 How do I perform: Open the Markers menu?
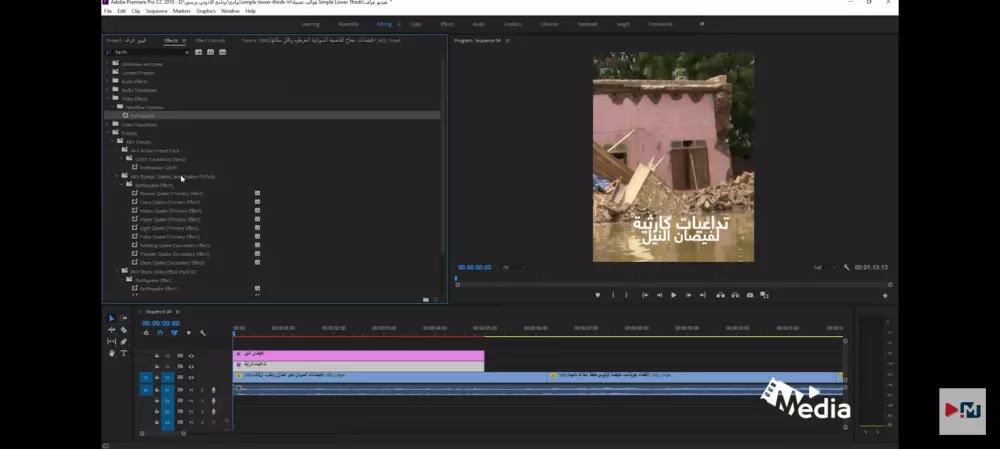(182, 11)
